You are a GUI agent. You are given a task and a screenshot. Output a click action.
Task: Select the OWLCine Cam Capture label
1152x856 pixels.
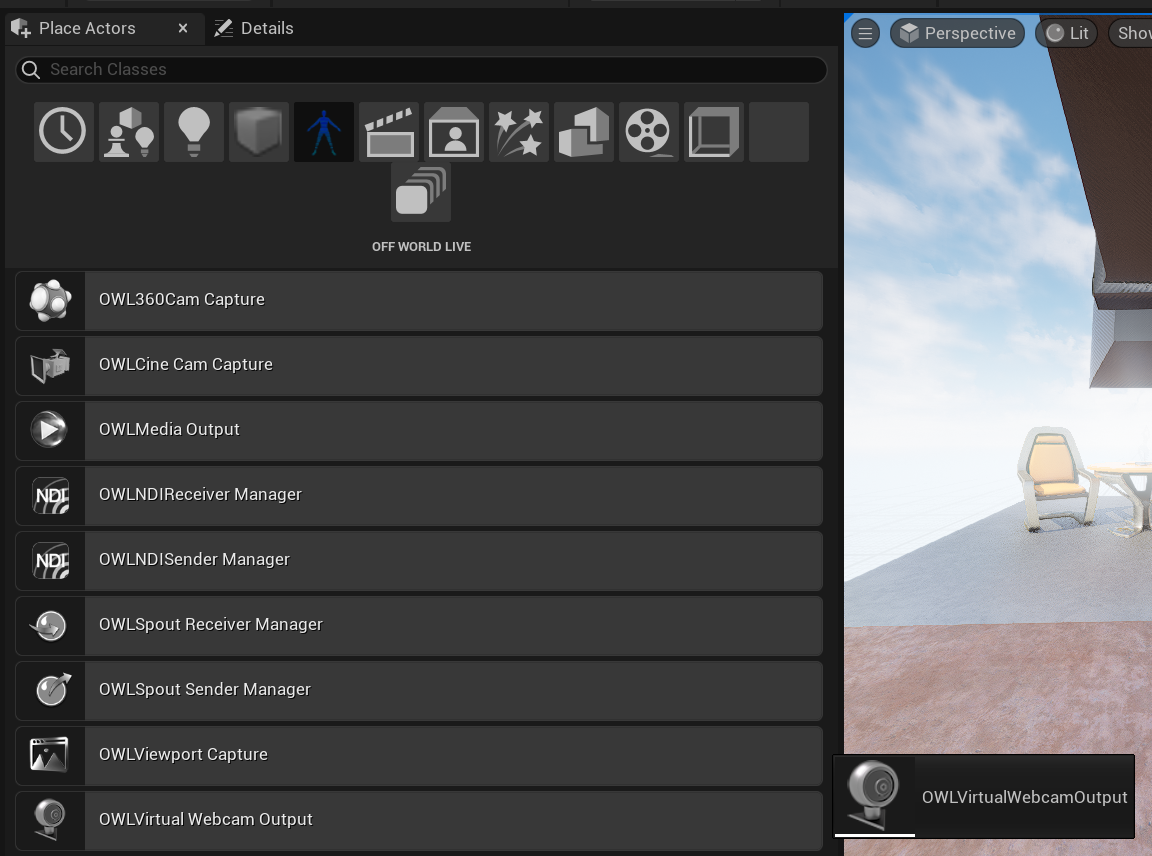[x=186, y=364]
